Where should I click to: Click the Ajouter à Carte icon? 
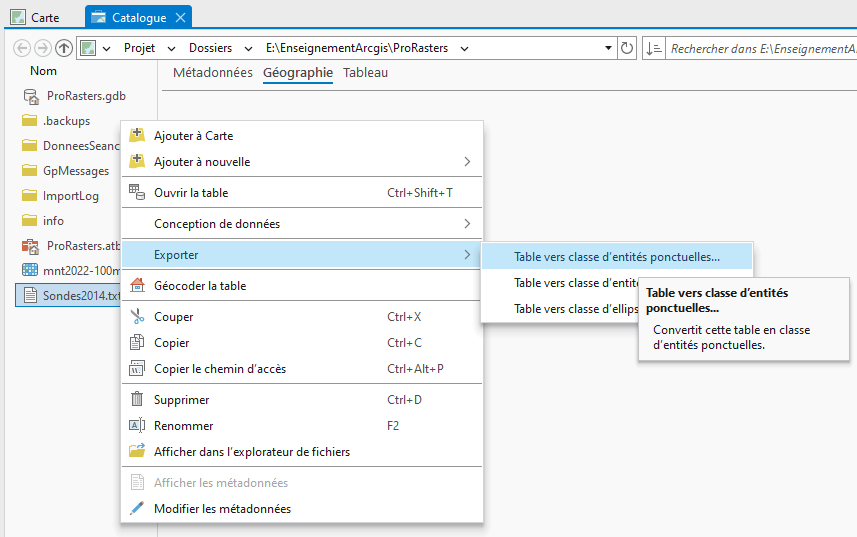coord(137,136)
